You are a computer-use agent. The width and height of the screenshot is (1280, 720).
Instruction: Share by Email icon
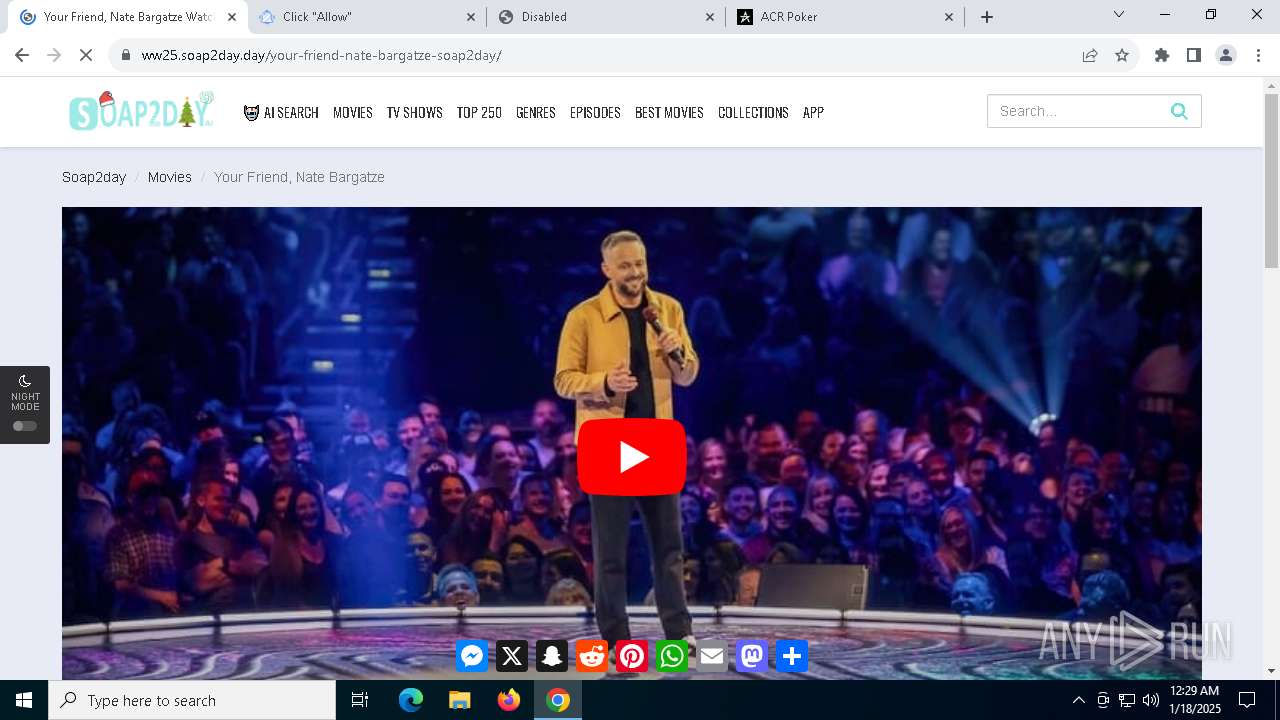(x=712, y=656)
